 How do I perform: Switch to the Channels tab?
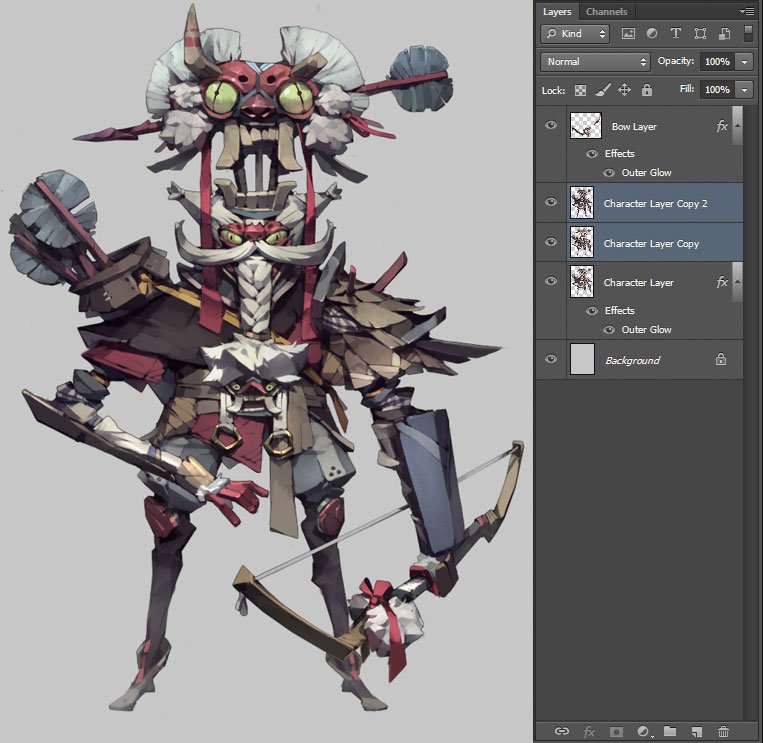606,11
